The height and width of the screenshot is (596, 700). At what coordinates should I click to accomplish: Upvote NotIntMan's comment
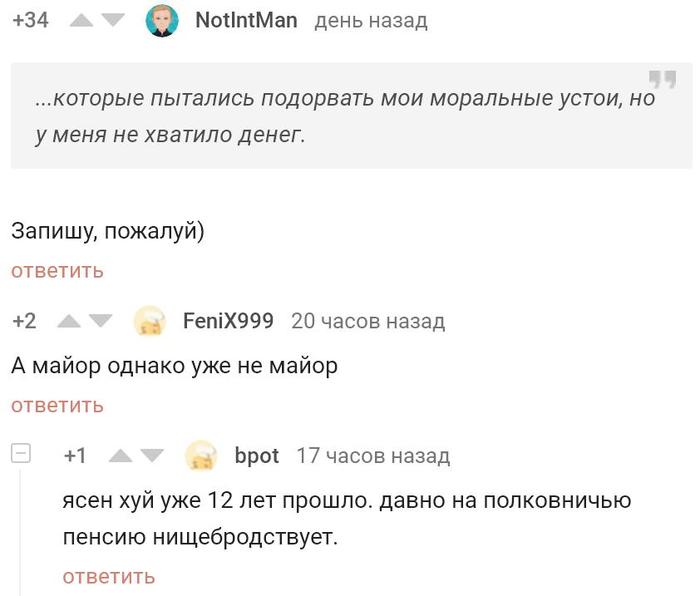point(85,21)
